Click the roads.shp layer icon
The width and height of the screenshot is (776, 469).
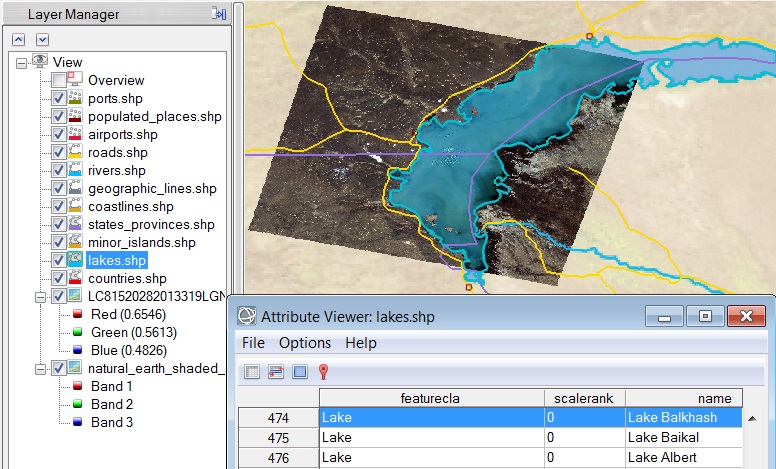[76, 153]
